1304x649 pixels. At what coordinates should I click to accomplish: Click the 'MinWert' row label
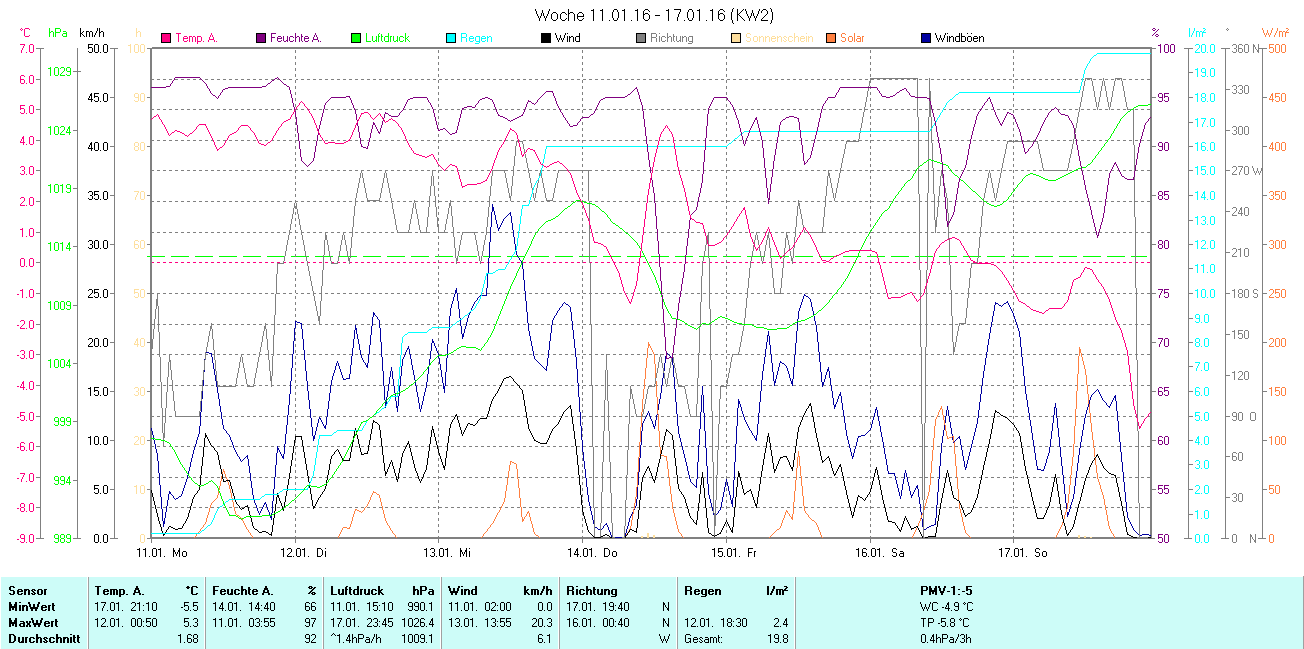(x=31, y=607)
